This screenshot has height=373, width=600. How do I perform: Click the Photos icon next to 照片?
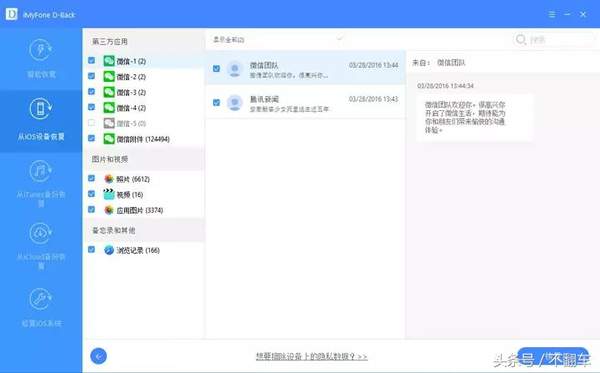(x=109, y=179)
